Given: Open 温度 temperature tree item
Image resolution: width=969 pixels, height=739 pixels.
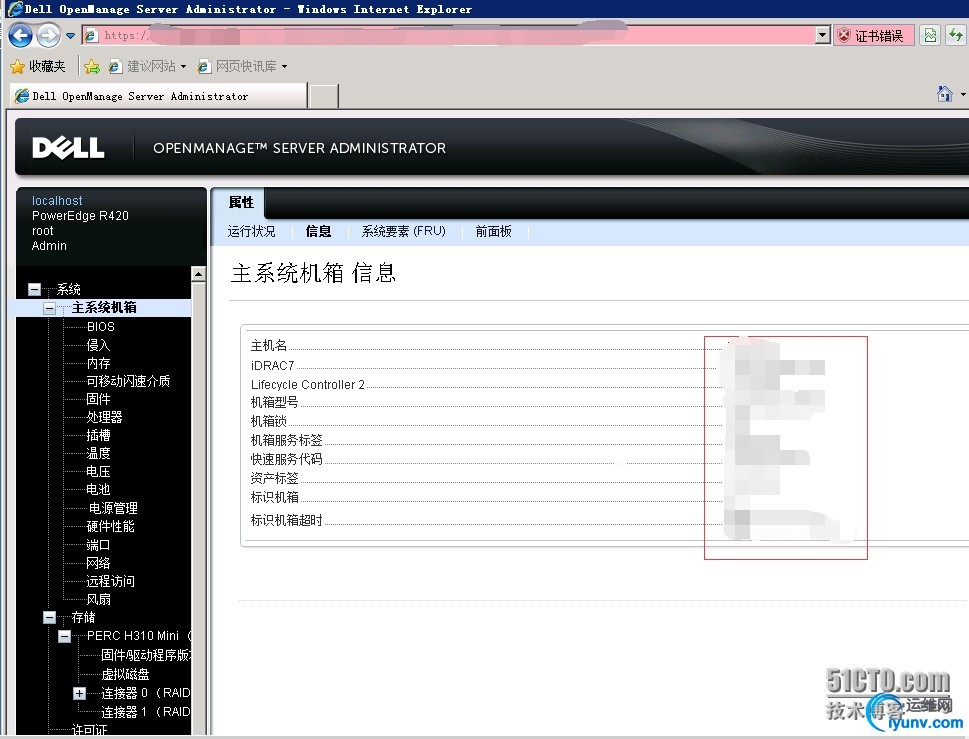Looking at the screenshot, I should point(98,454).
